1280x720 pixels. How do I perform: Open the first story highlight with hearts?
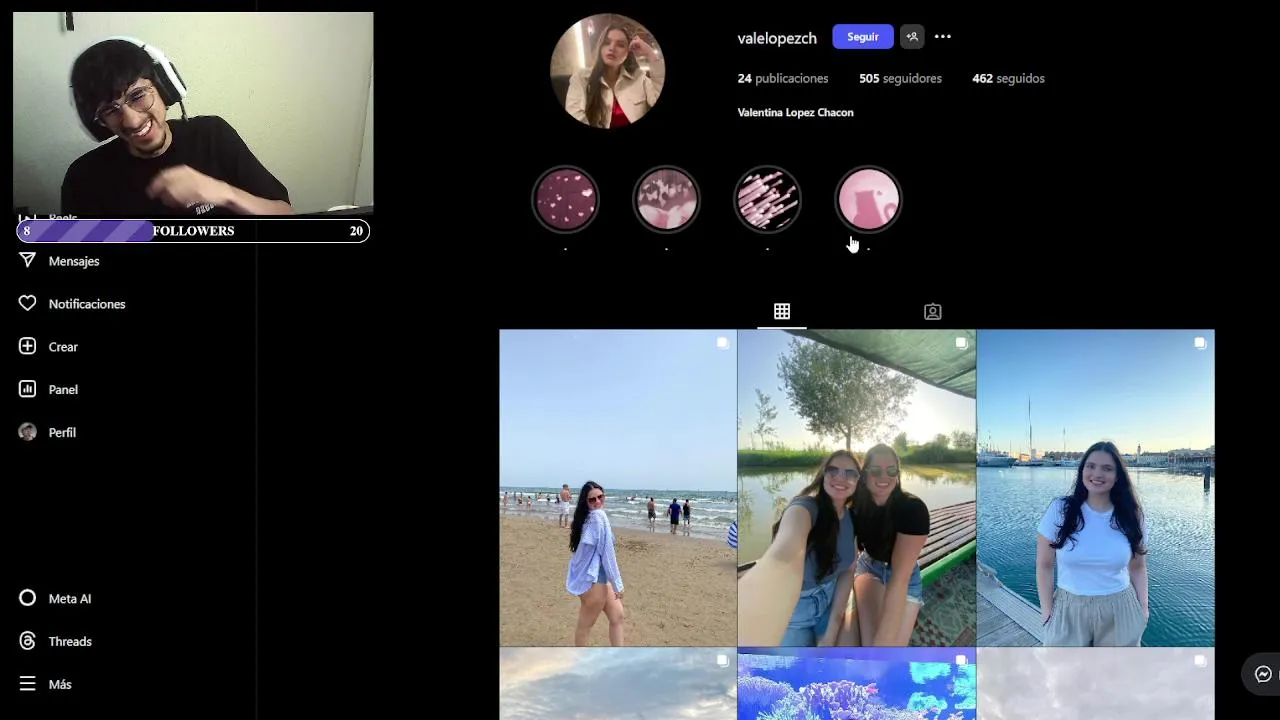[565, 199]
